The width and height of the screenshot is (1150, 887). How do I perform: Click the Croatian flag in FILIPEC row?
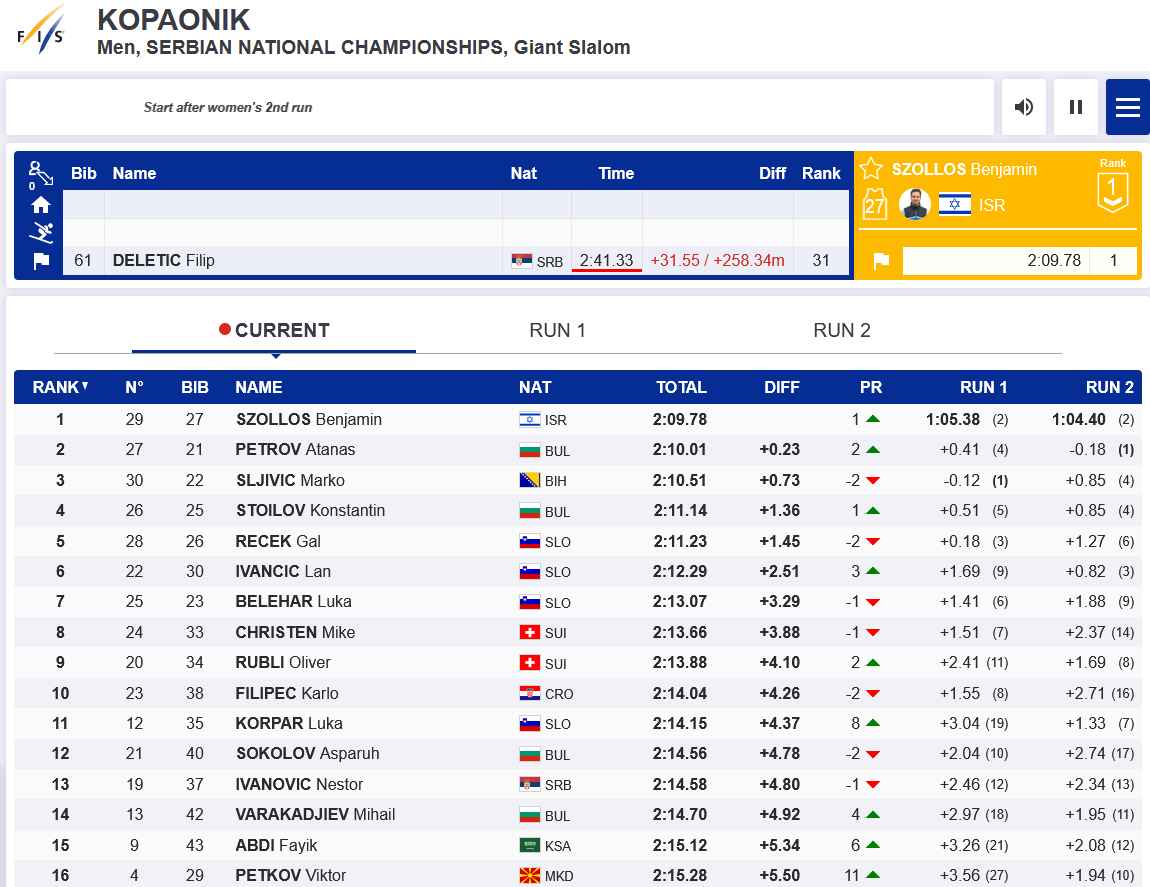pos(530,693)
